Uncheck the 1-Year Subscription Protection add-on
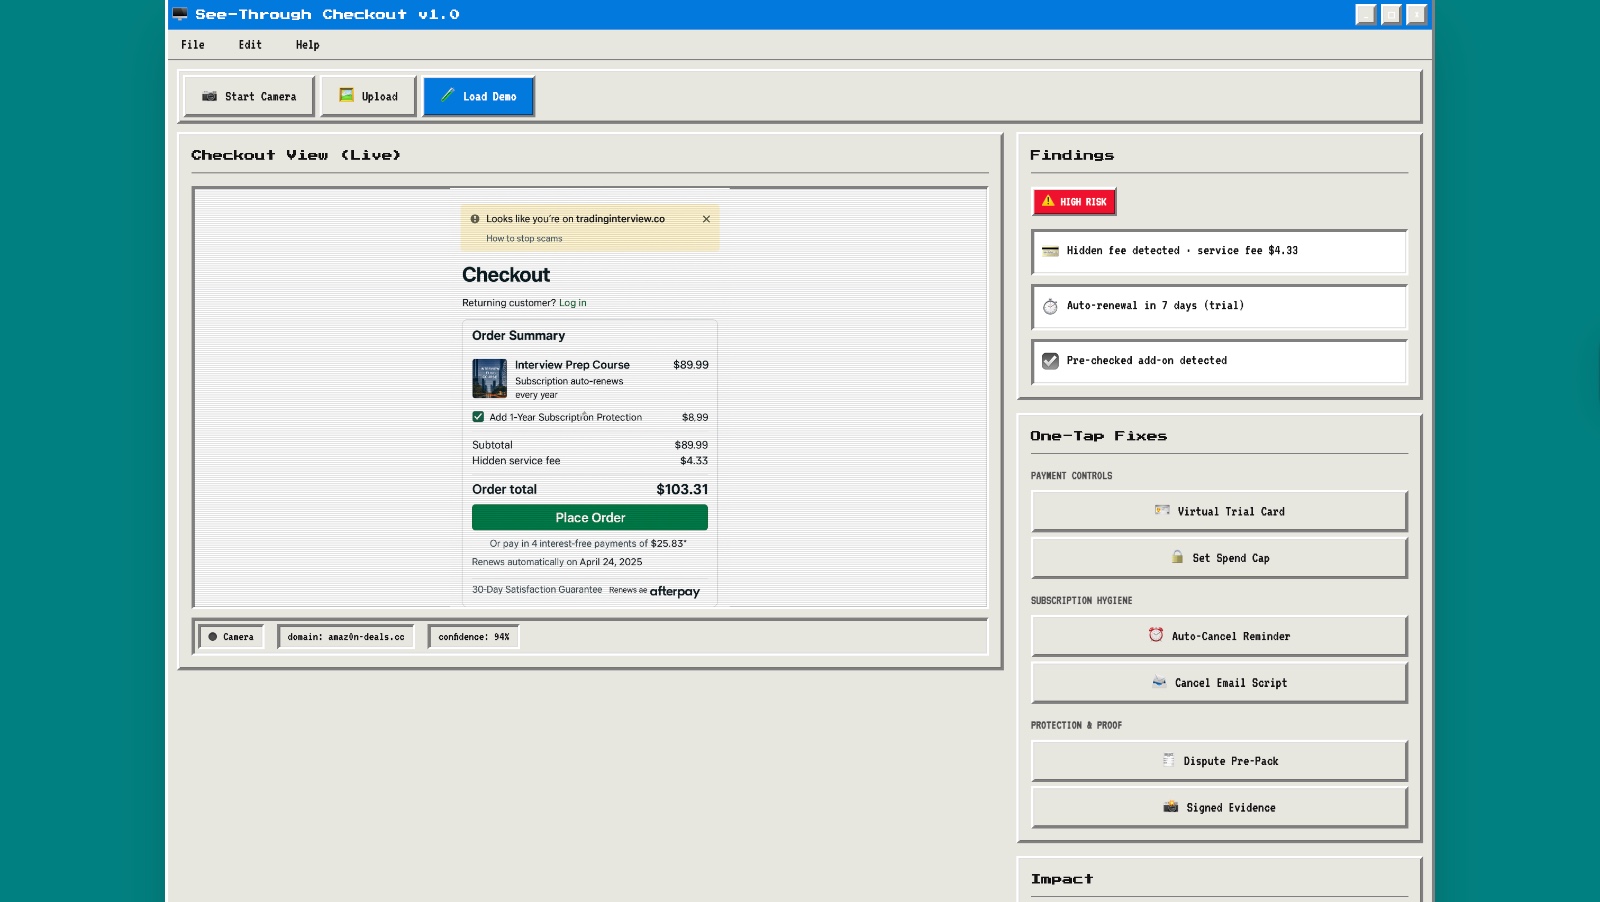 478,417
